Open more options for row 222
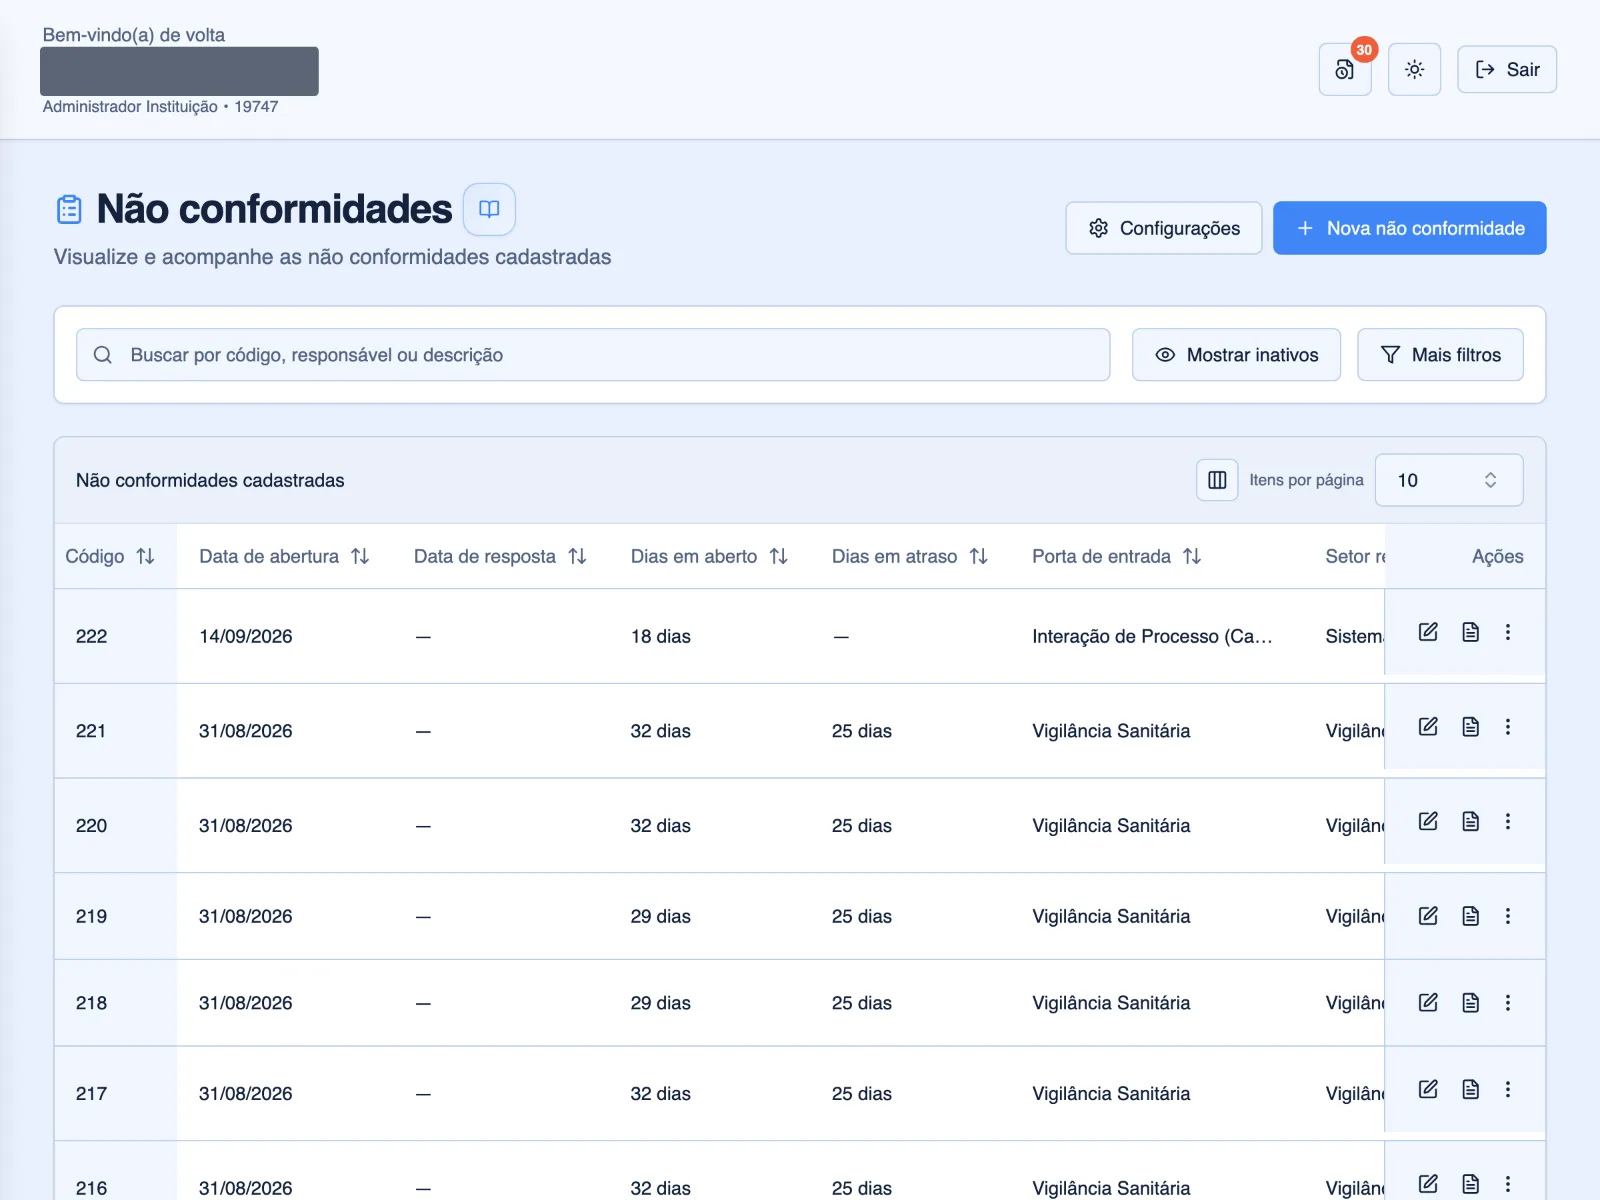This screenshot has height=1200, width=1600. tap(1508, 632)
